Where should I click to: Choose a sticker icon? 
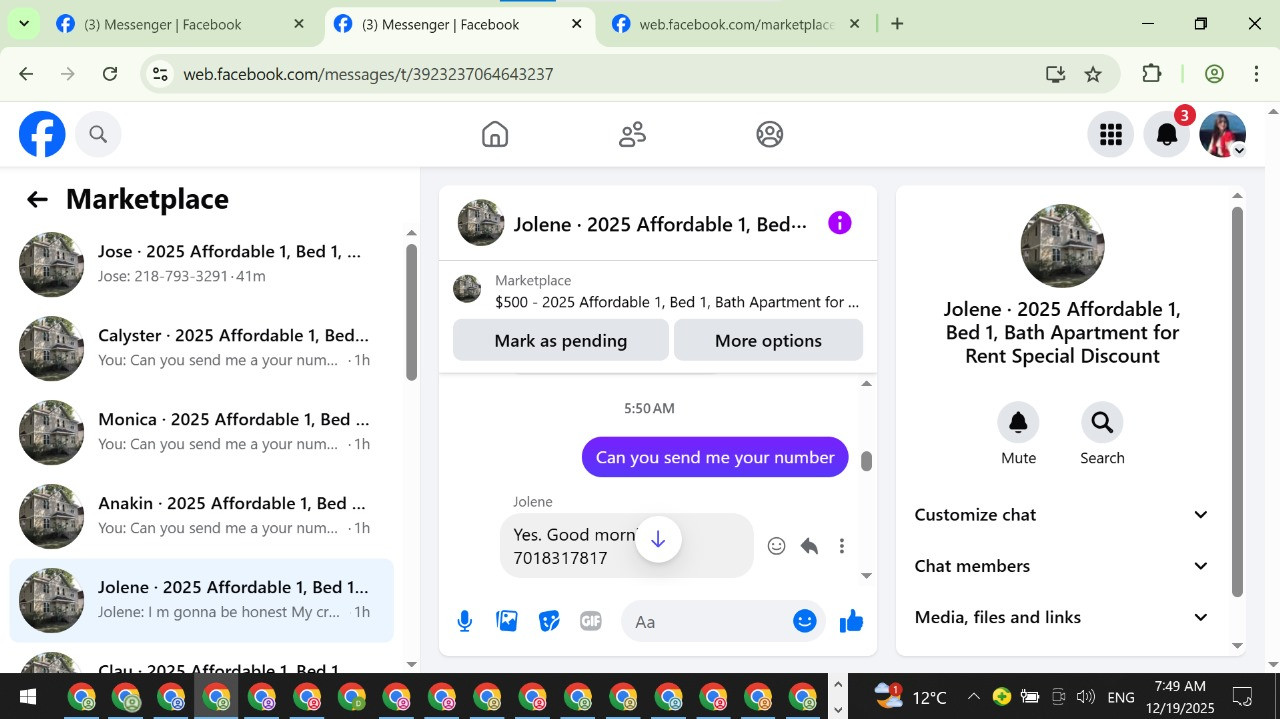[549, 622]
